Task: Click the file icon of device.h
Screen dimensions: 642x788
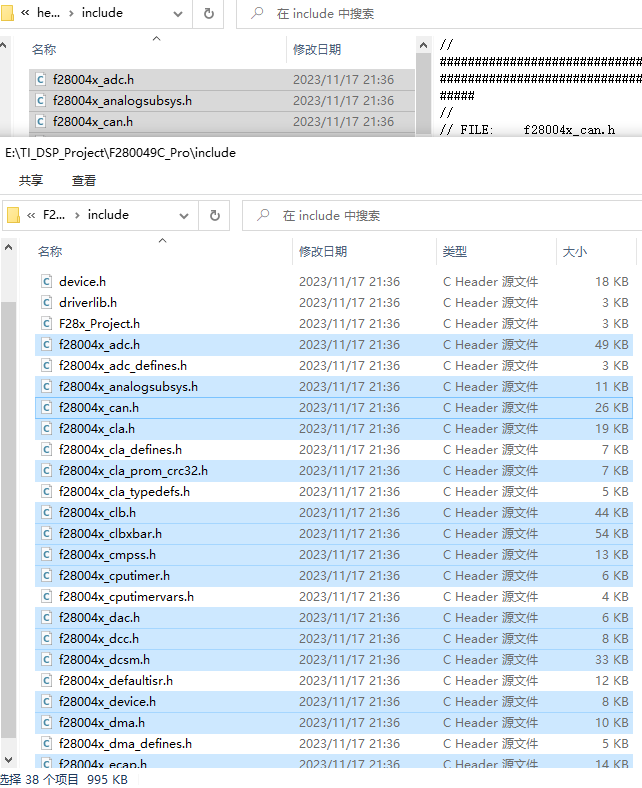Action: pyautogui.click(x=46, y=281)
